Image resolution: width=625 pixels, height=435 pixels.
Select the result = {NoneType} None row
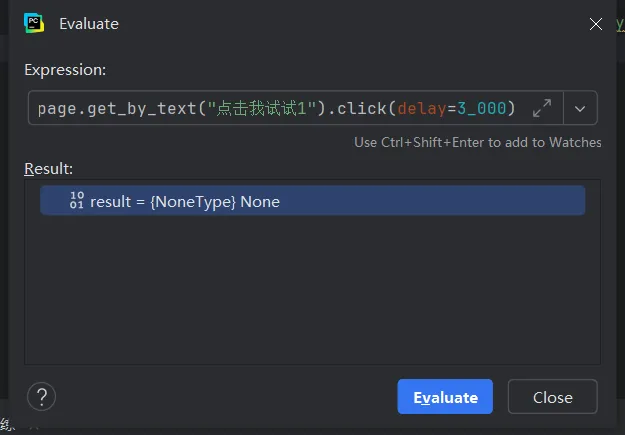coord(312,201)
